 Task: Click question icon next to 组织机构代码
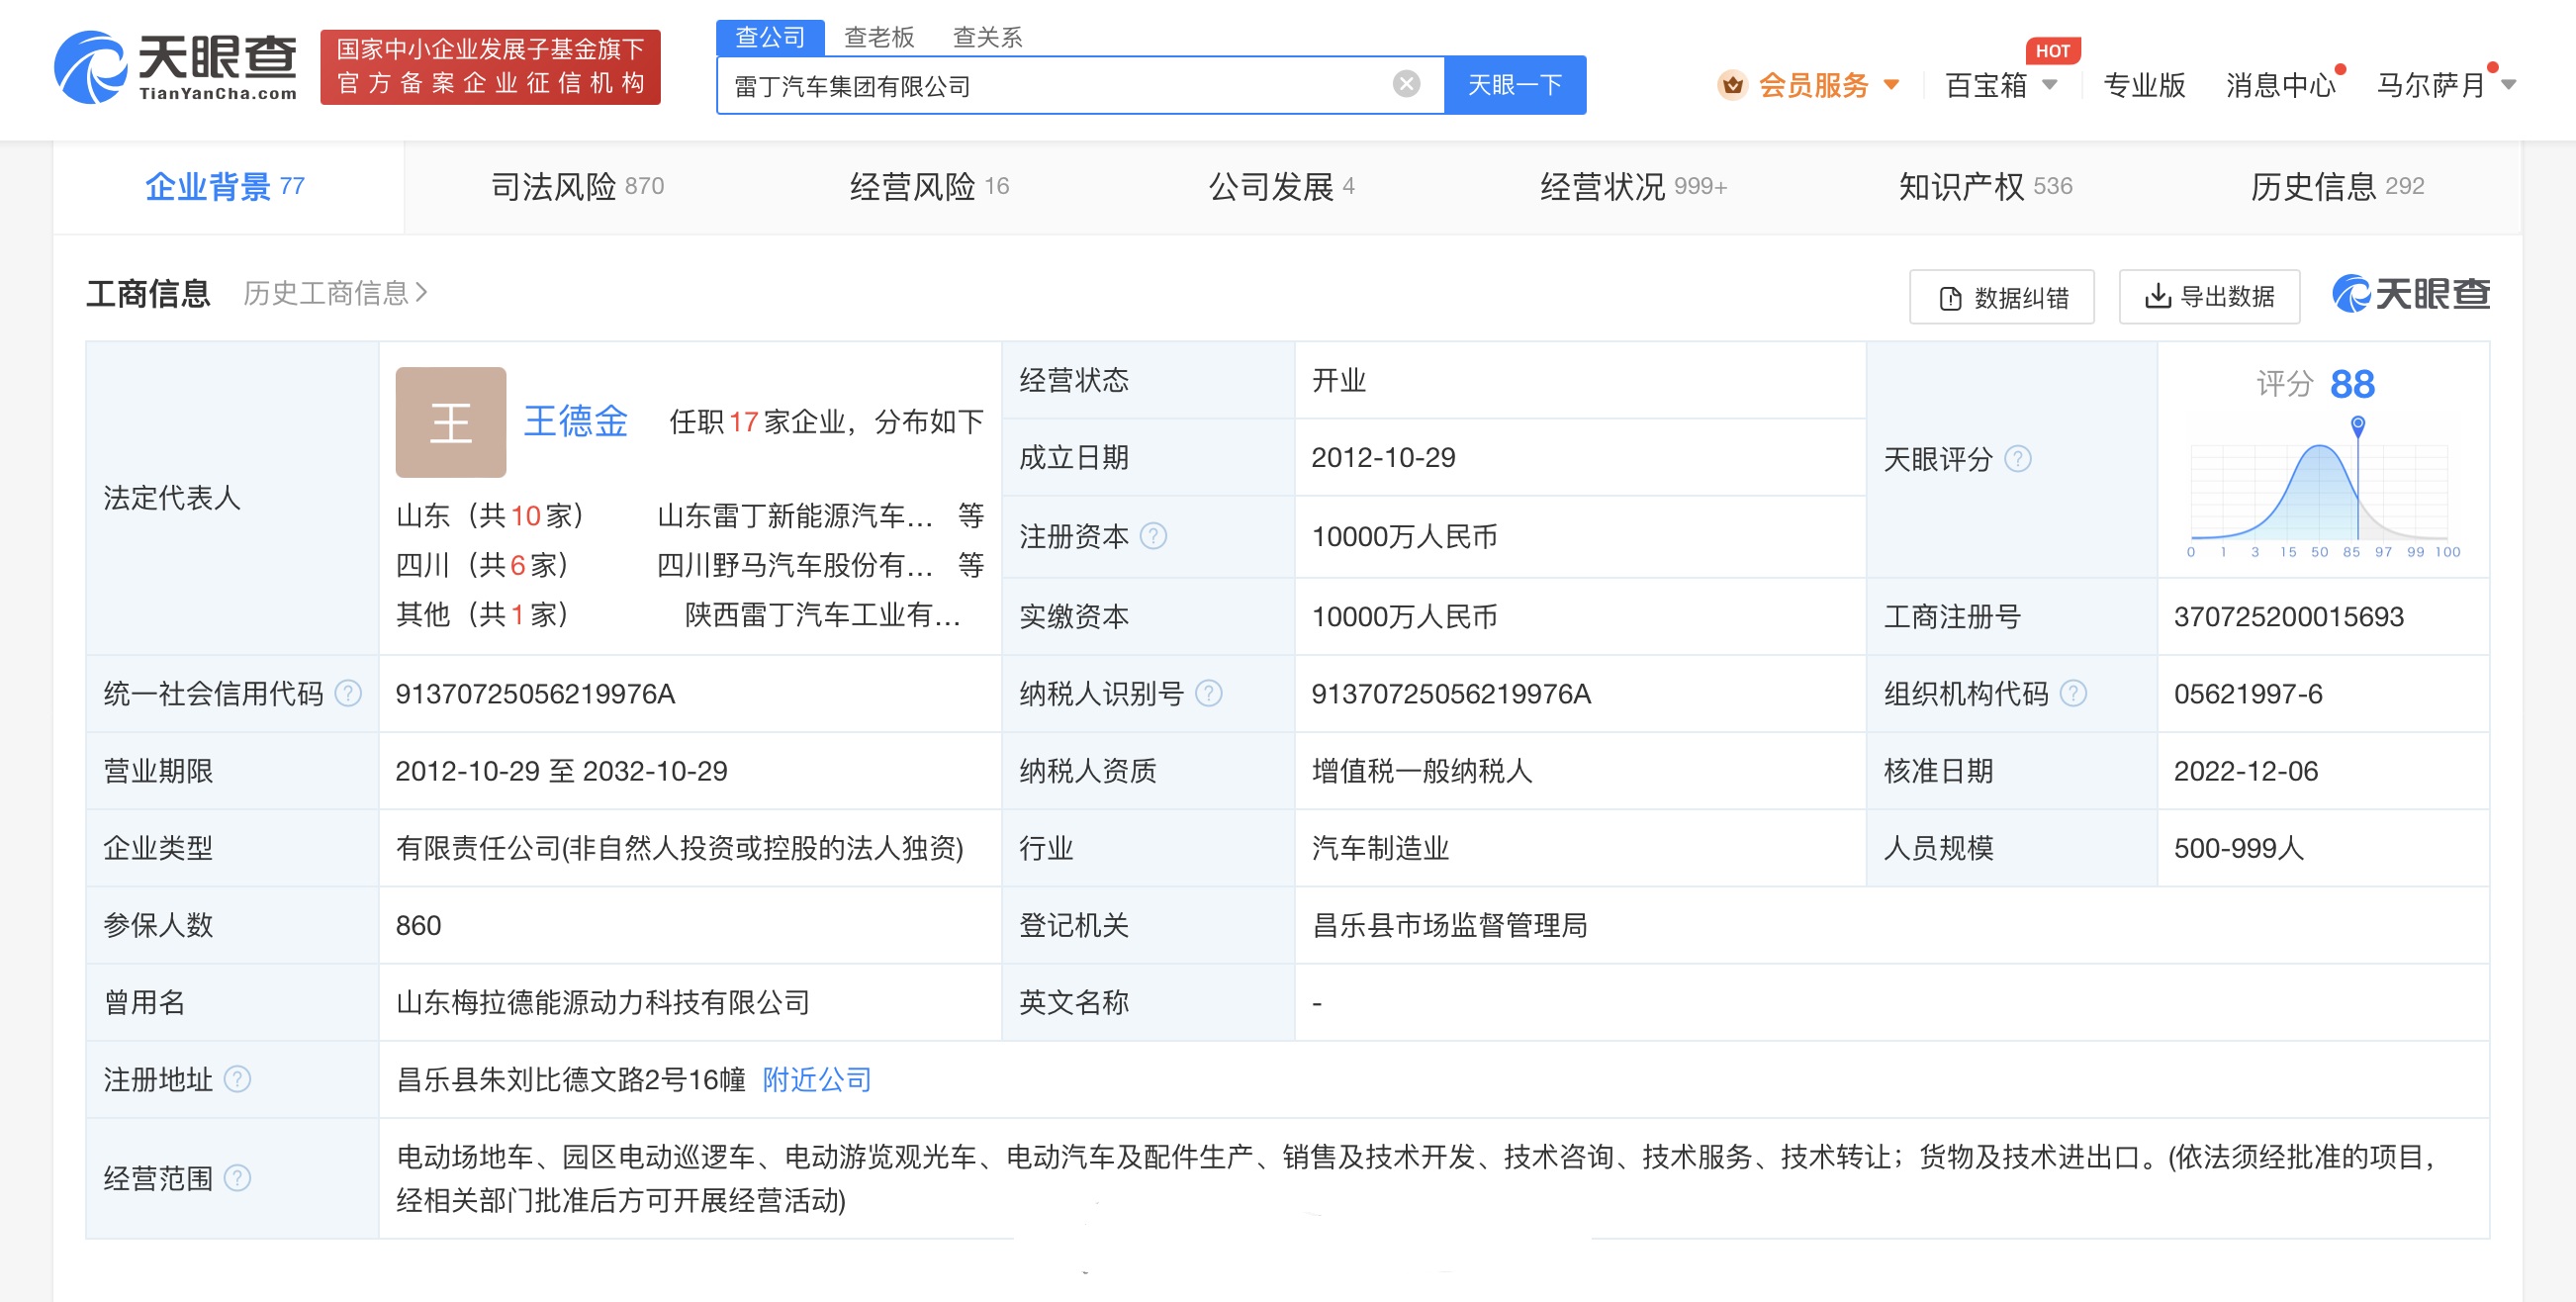point(2074,693)
